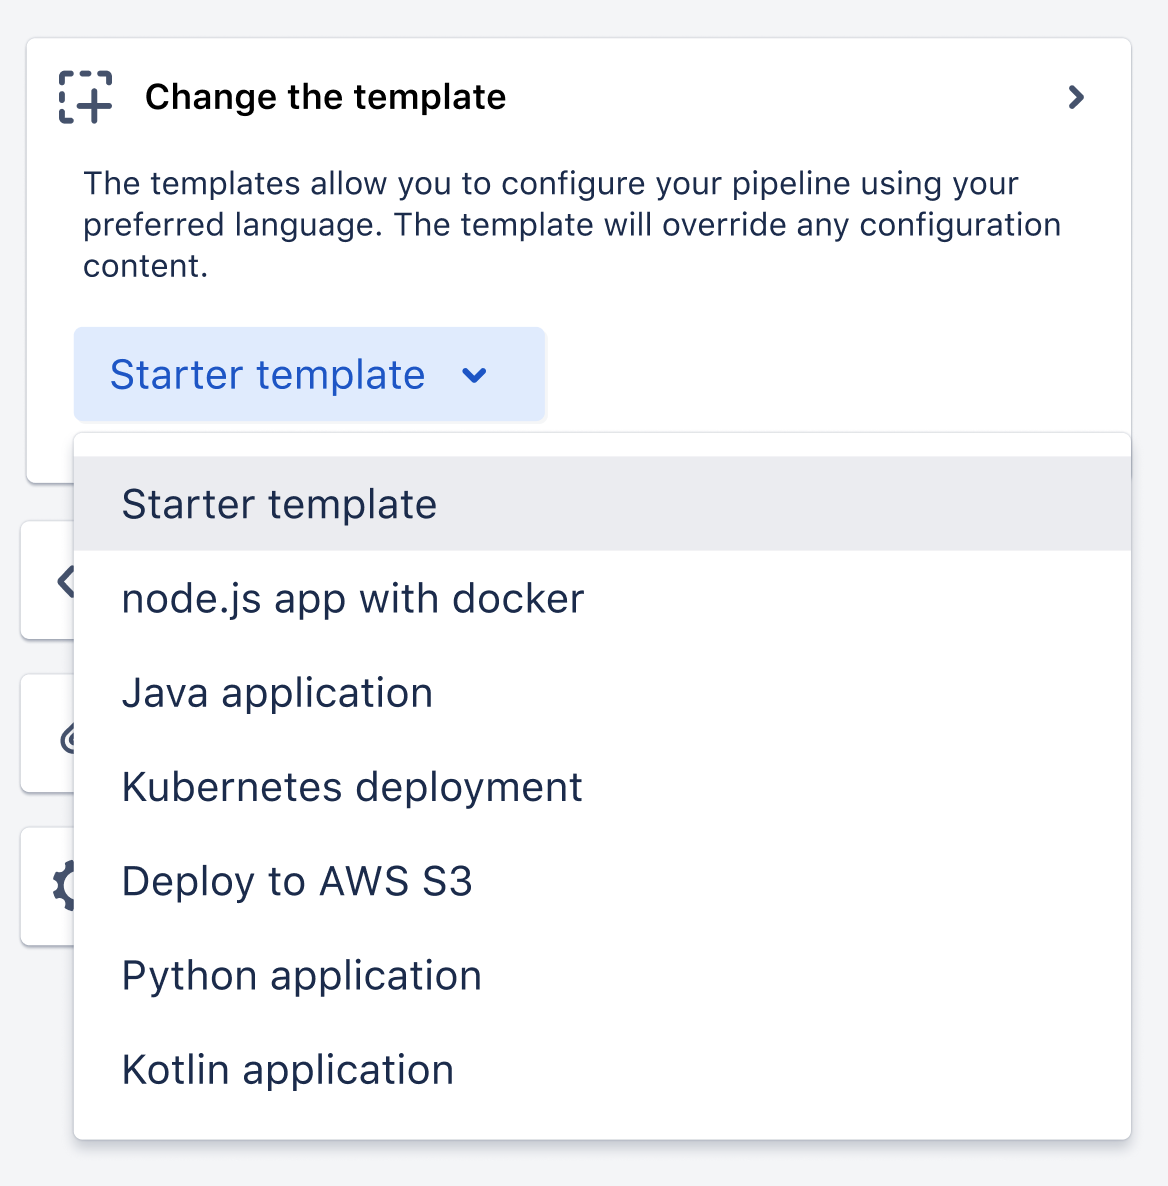1168x1186 pixels.
Task: Click the "Change the template" heading
Action: coord(325,97)
